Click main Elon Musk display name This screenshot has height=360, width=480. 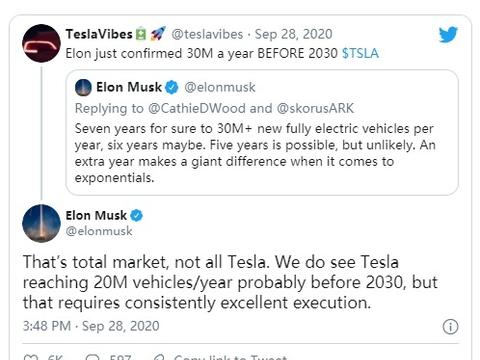96,215
